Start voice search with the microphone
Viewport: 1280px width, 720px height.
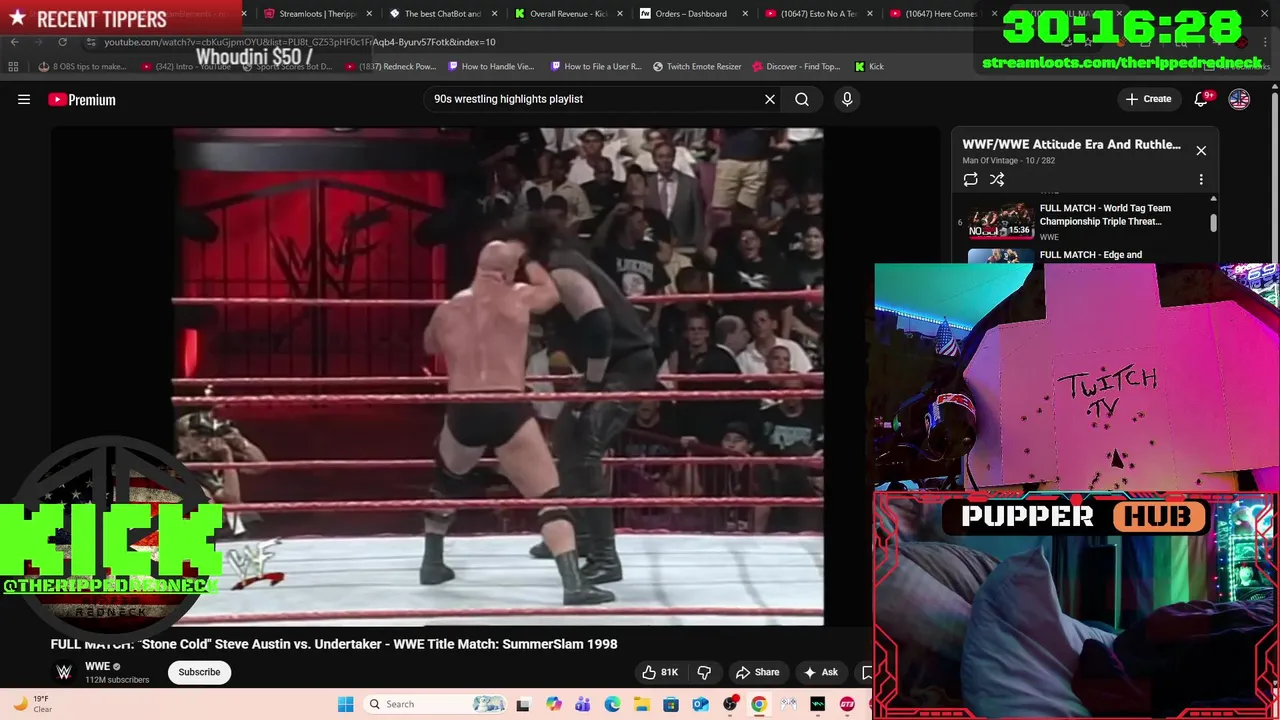pyautogui.click(x=847, y=99)
